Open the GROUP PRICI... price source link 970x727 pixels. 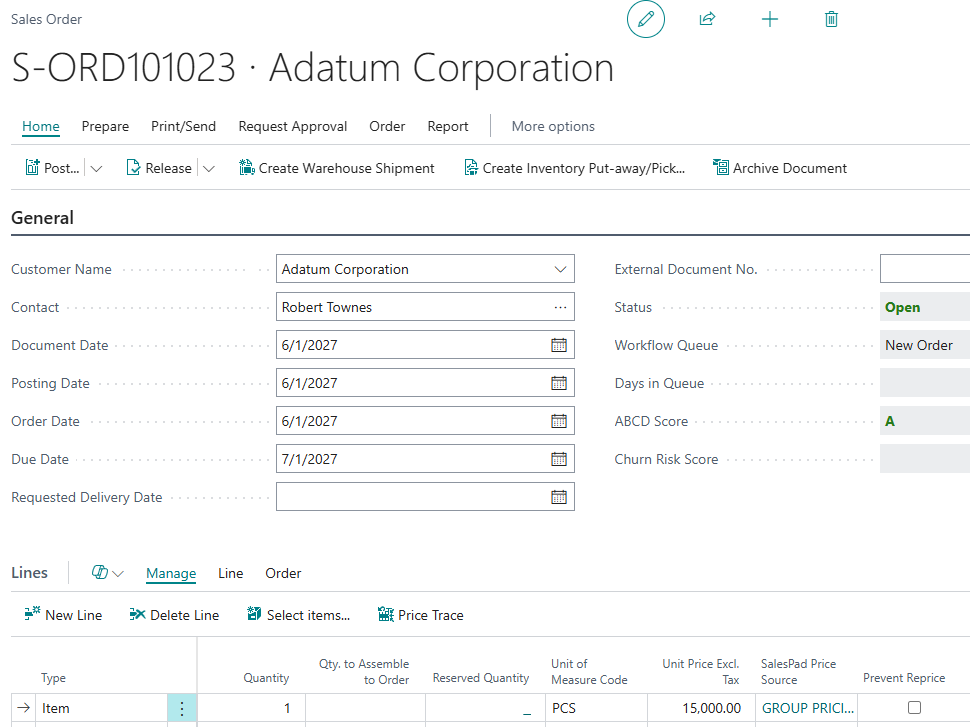coord(807,708)
